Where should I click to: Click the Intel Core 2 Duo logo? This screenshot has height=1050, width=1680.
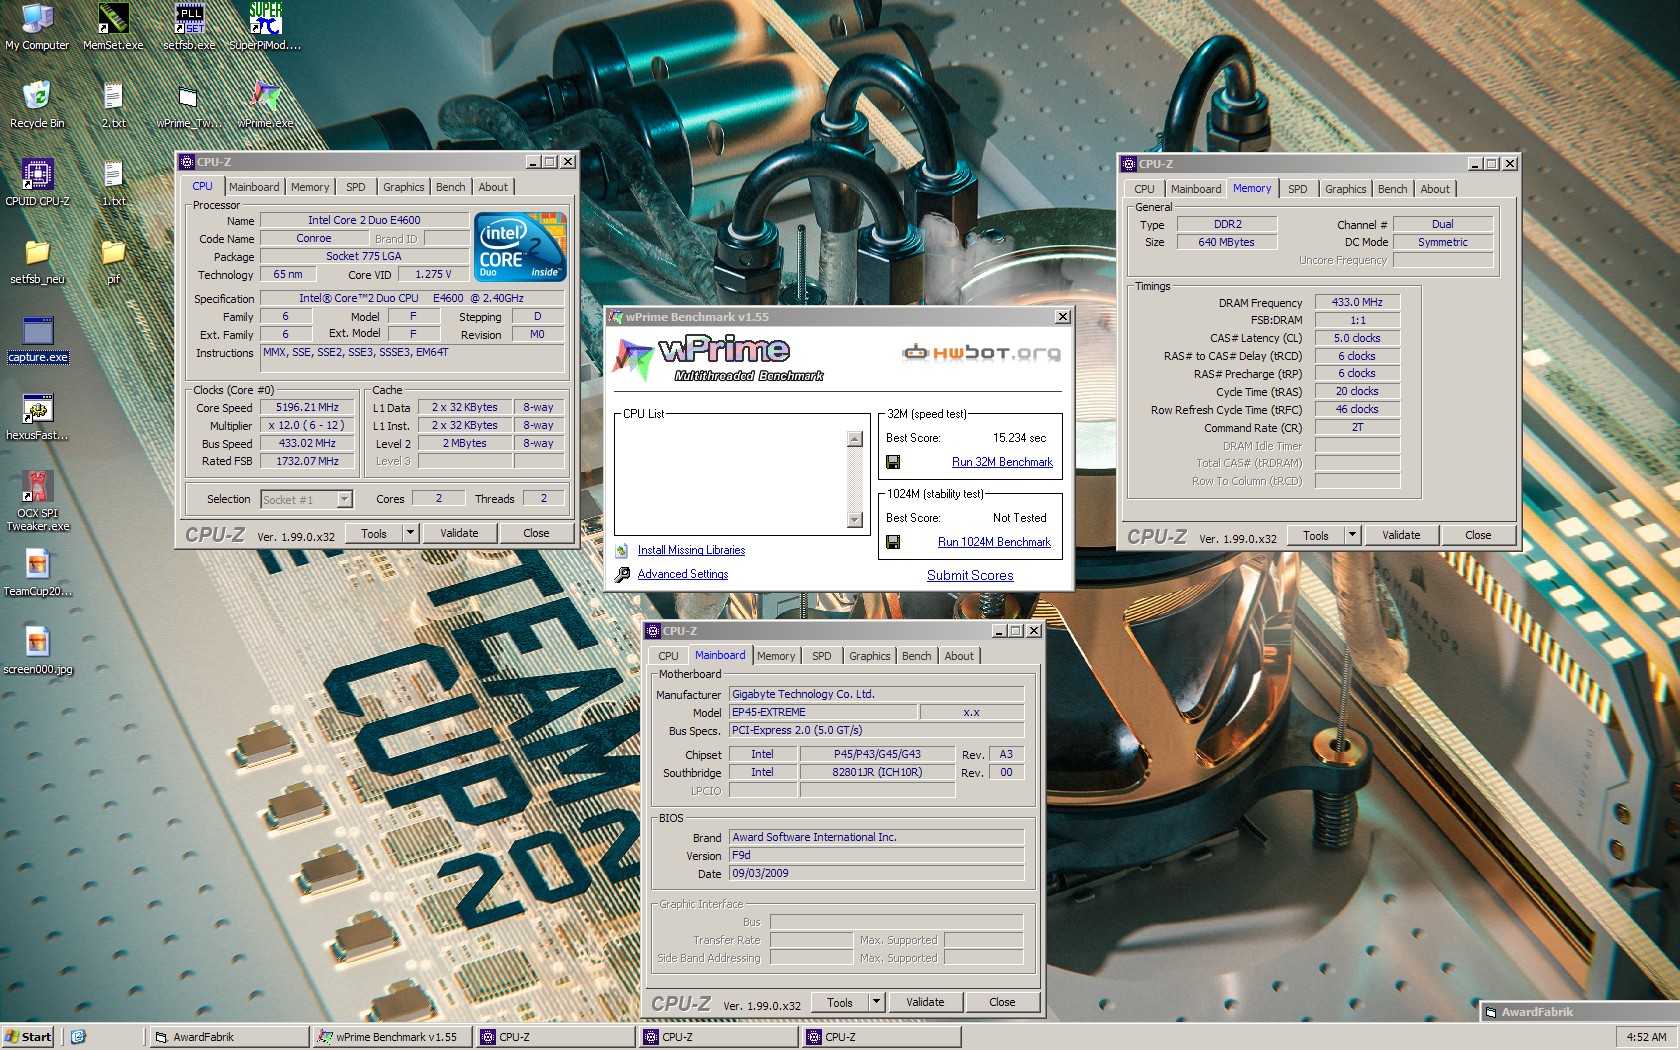click(520, 246)
